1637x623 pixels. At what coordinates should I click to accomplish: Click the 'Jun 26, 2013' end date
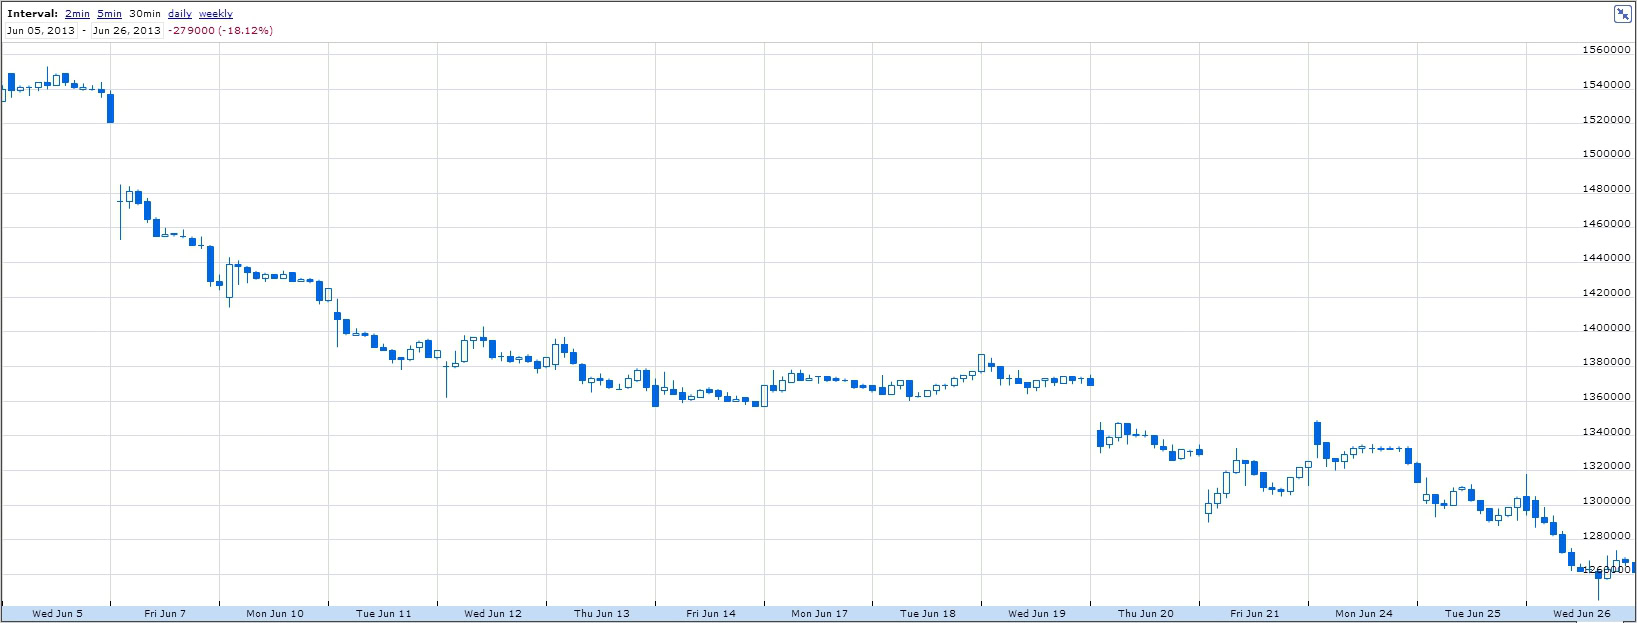pyautogui.click(x=126, y=30)
